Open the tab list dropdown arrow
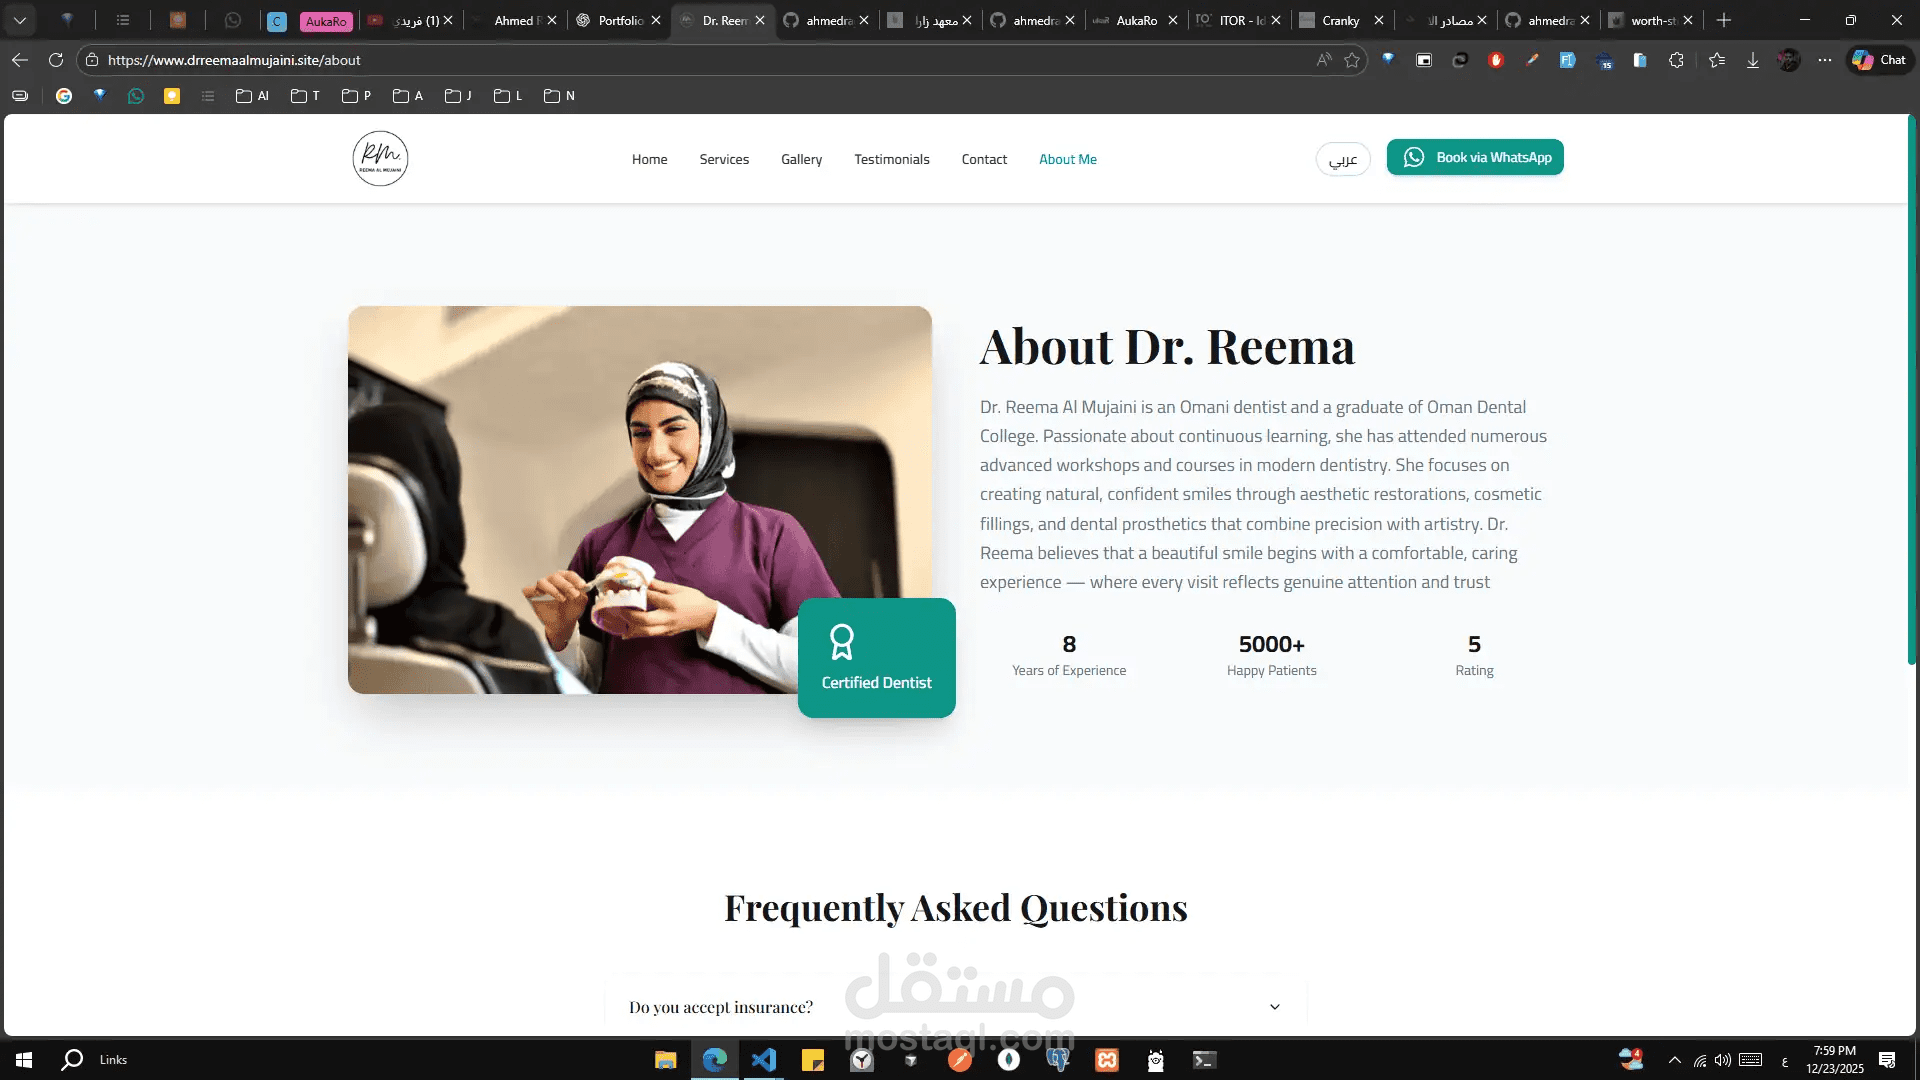The width and height of the screenshot is (1920, 1080). (x=20, y=20)
